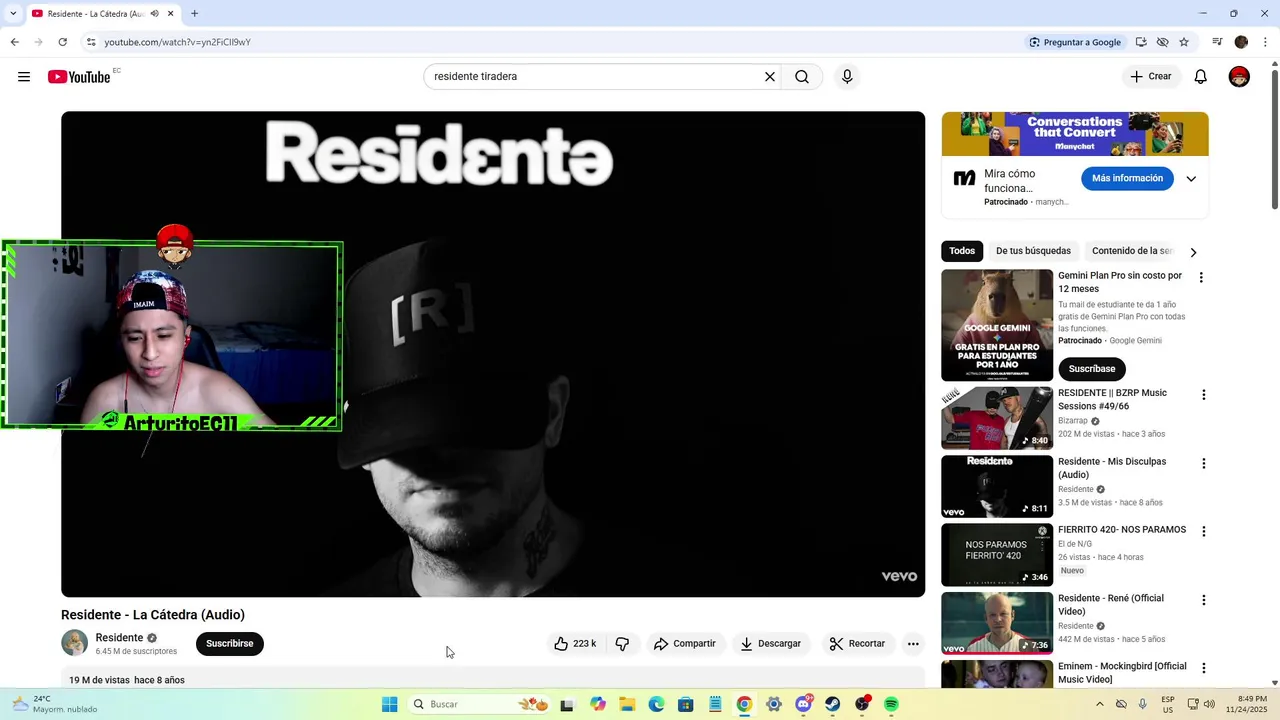Share the video via Compartir
Screen dimensions: 1280x720
coord(685,644)
